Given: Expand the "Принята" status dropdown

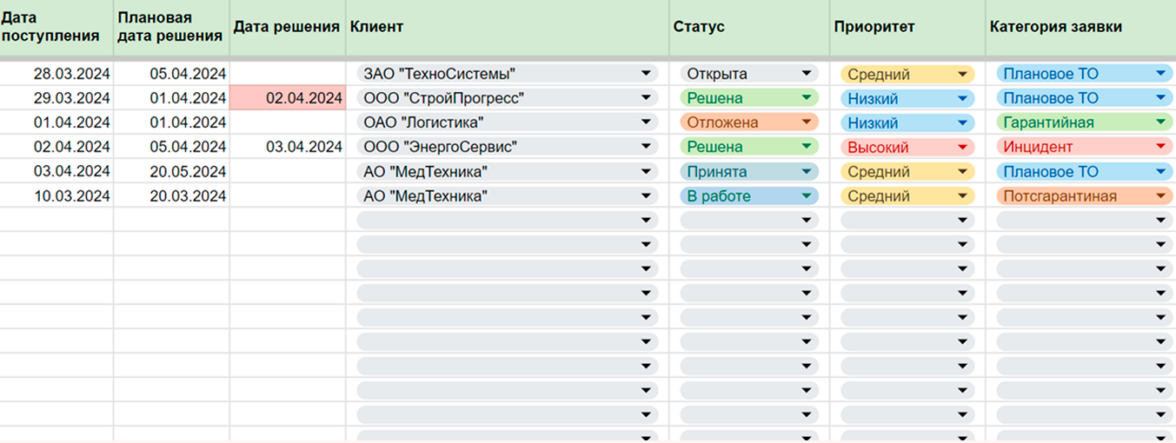Looking at the screenshot, I should tap(748, 172).
